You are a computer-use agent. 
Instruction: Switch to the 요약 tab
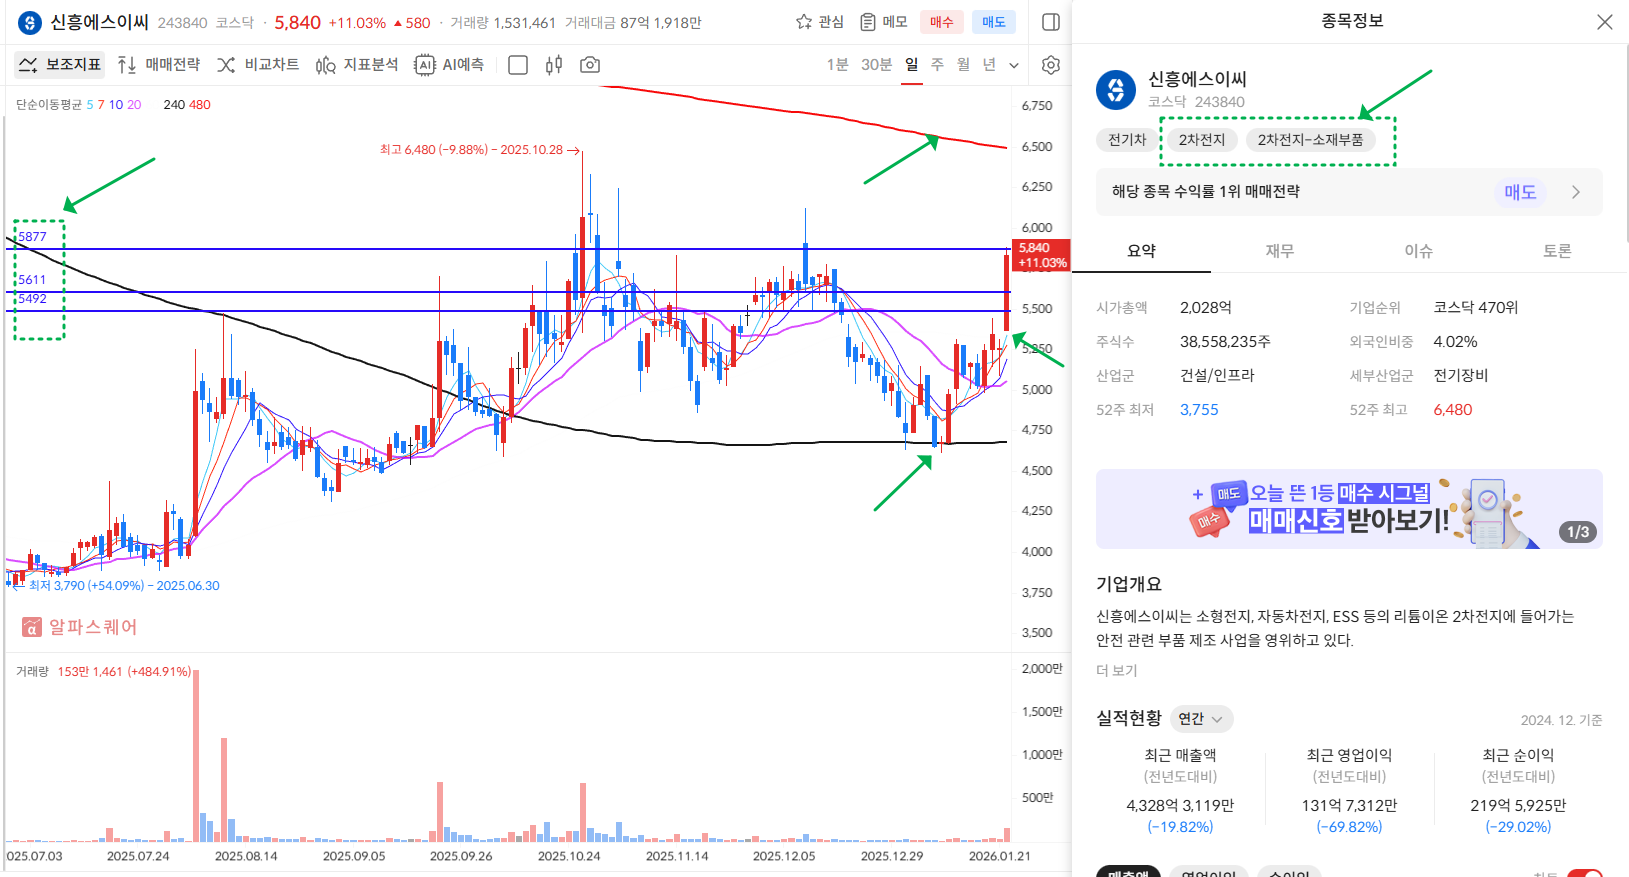point(1141,251)
